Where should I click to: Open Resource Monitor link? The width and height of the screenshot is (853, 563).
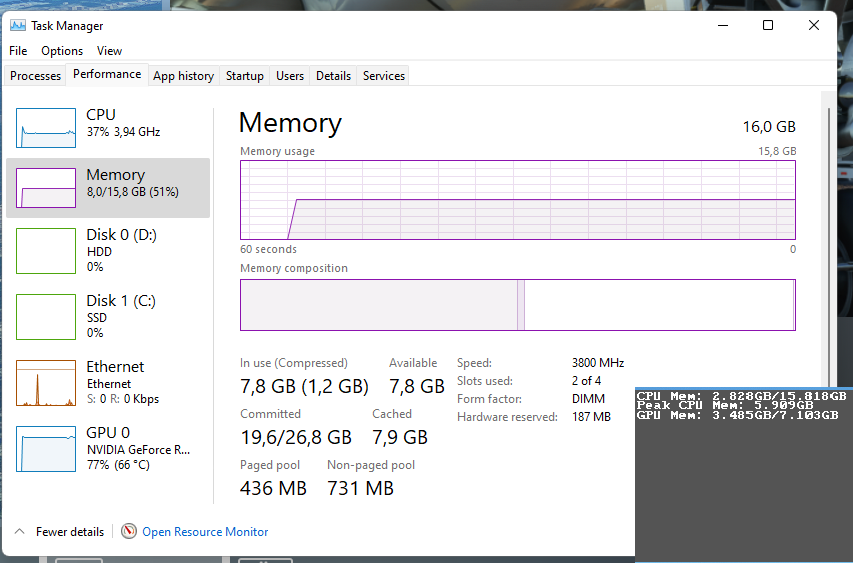coord(205,532)
